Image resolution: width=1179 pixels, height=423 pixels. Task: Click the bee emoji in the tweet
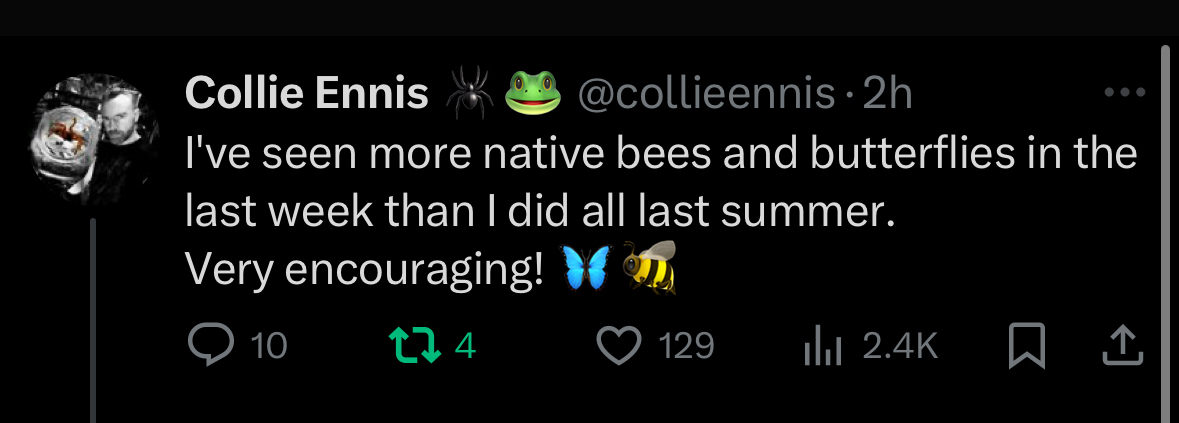(x=650, y=268)
